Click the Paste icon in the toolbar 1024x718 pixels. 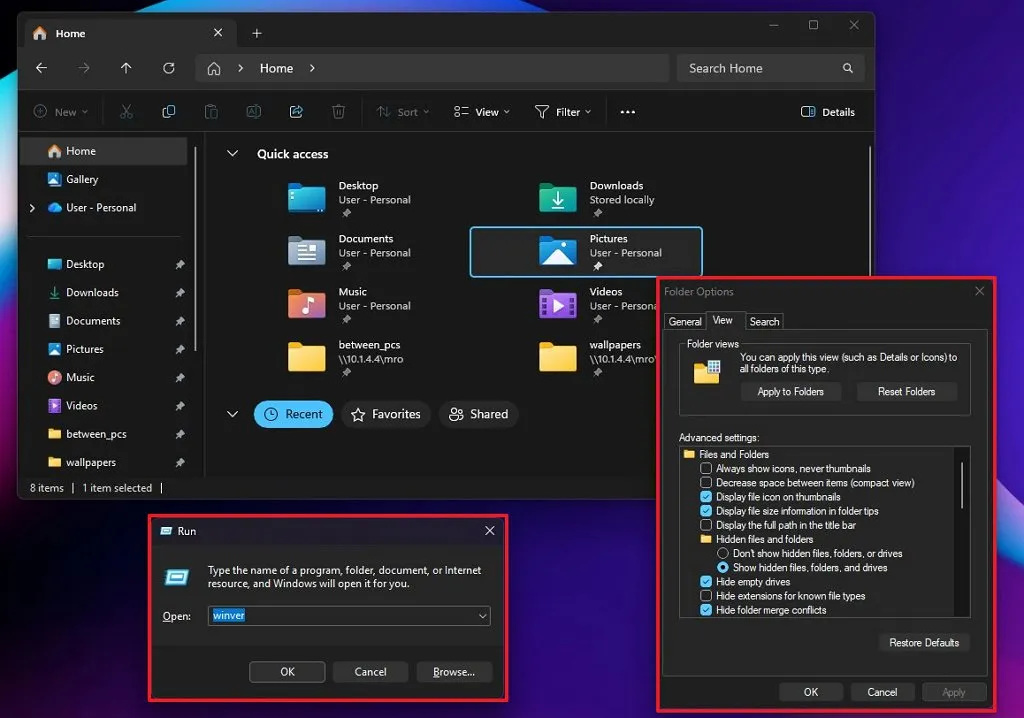click(x=211, y=111)
